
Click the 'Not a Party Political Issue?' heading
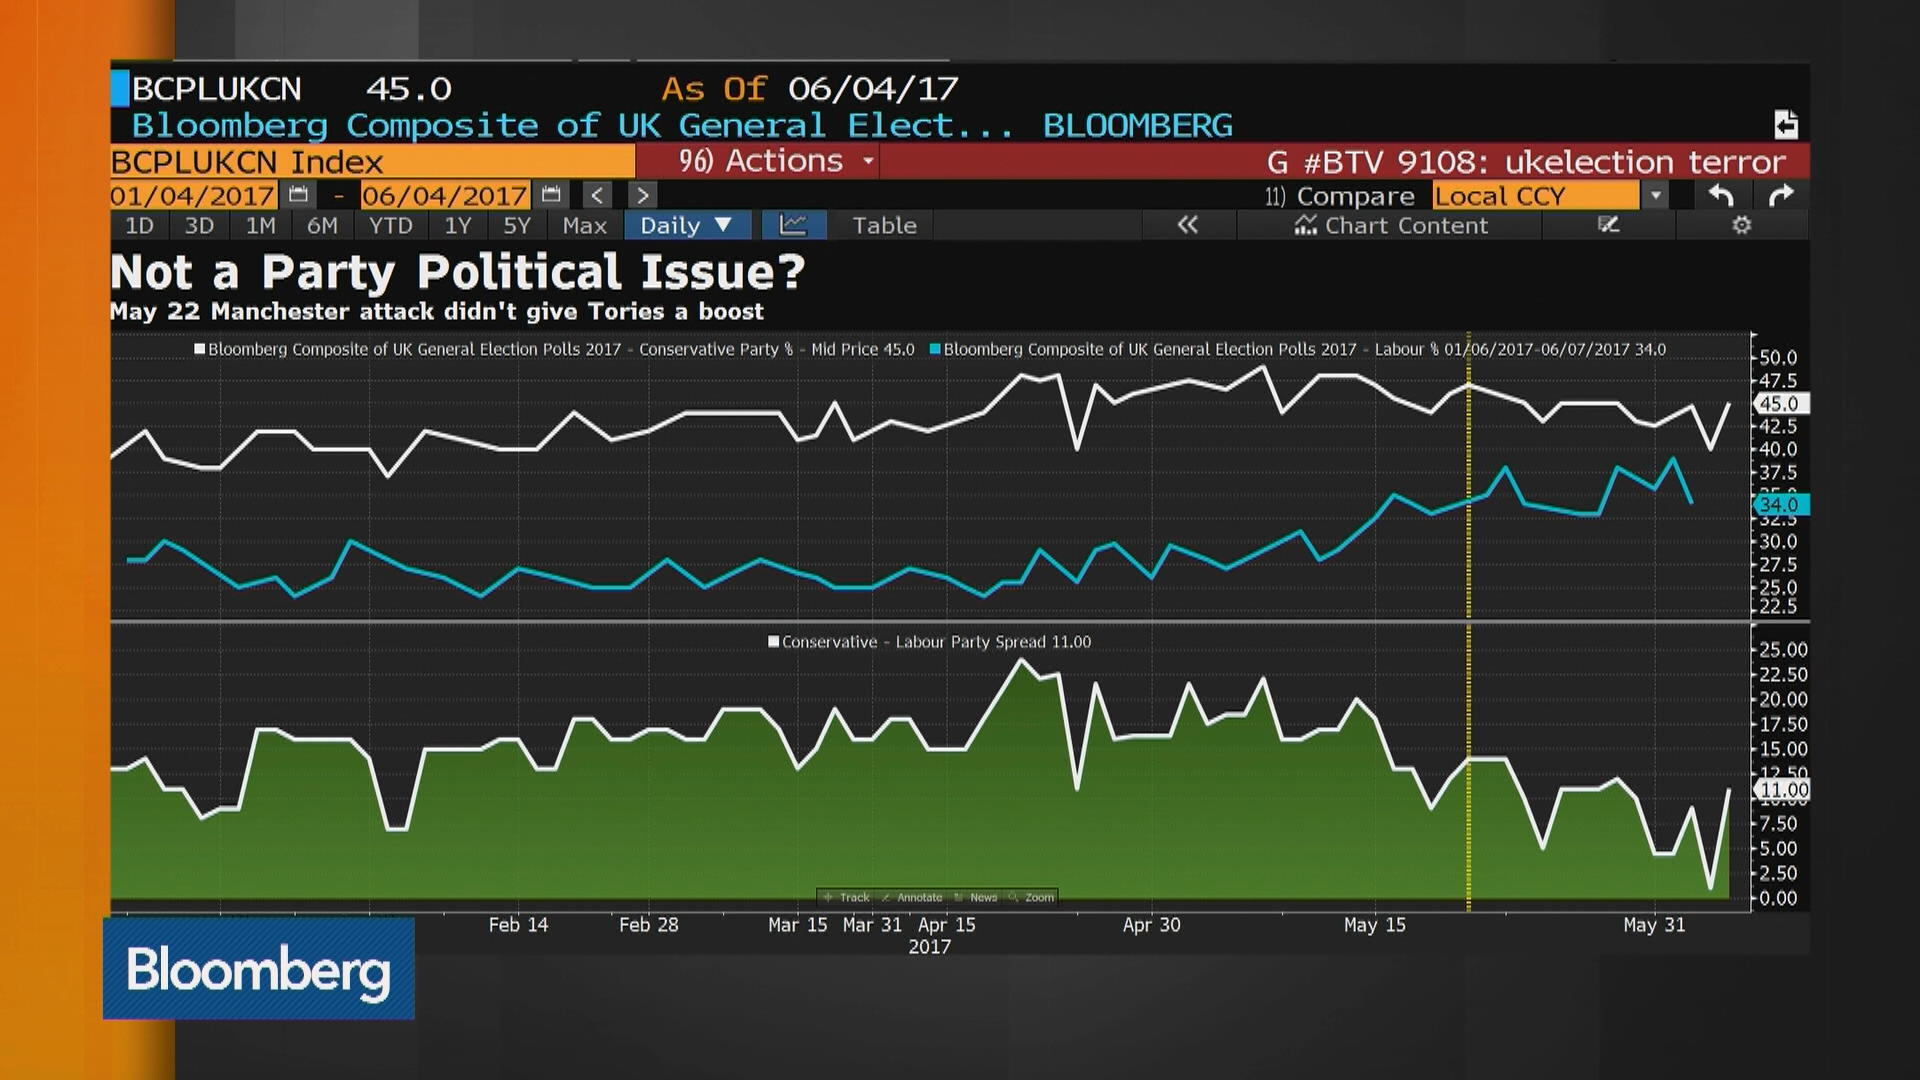(458, 271)
